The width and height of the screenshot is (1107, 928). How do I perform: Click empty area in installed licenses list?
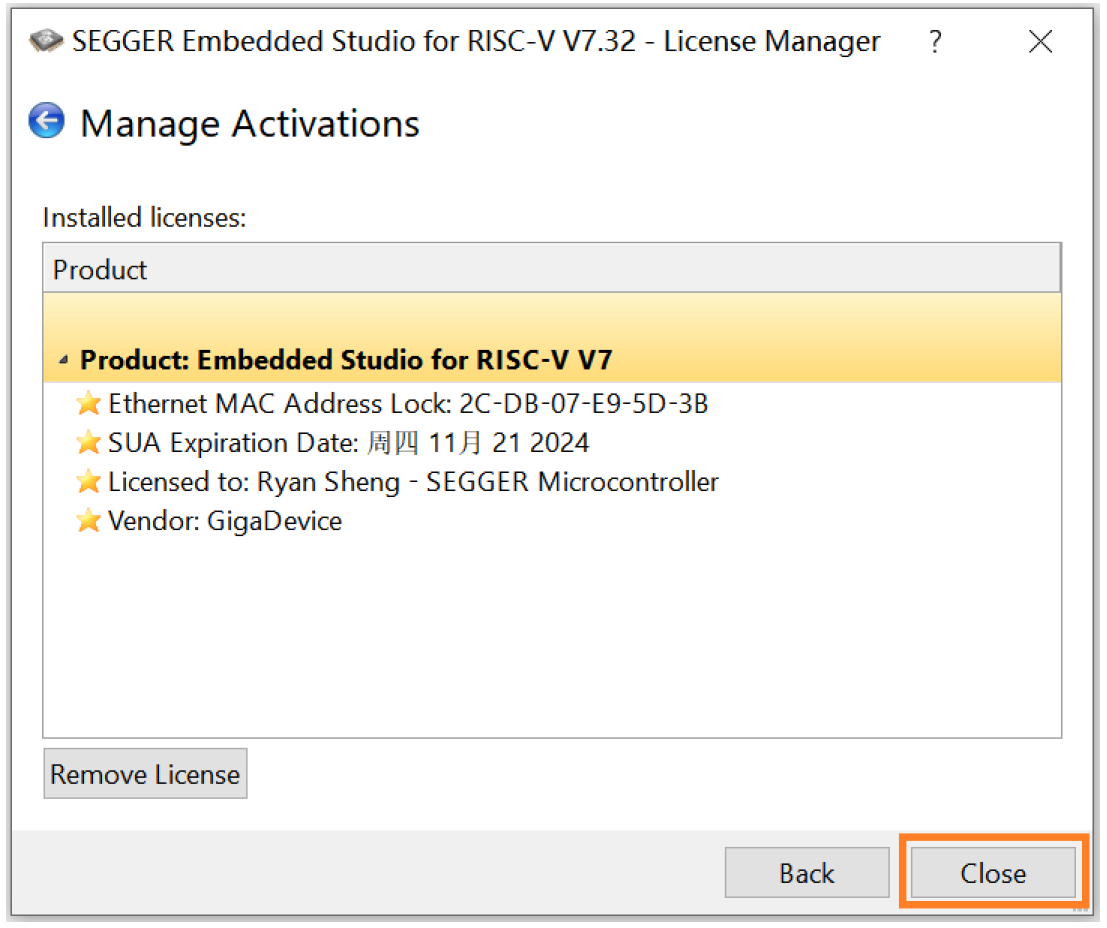tap(550, 640)
